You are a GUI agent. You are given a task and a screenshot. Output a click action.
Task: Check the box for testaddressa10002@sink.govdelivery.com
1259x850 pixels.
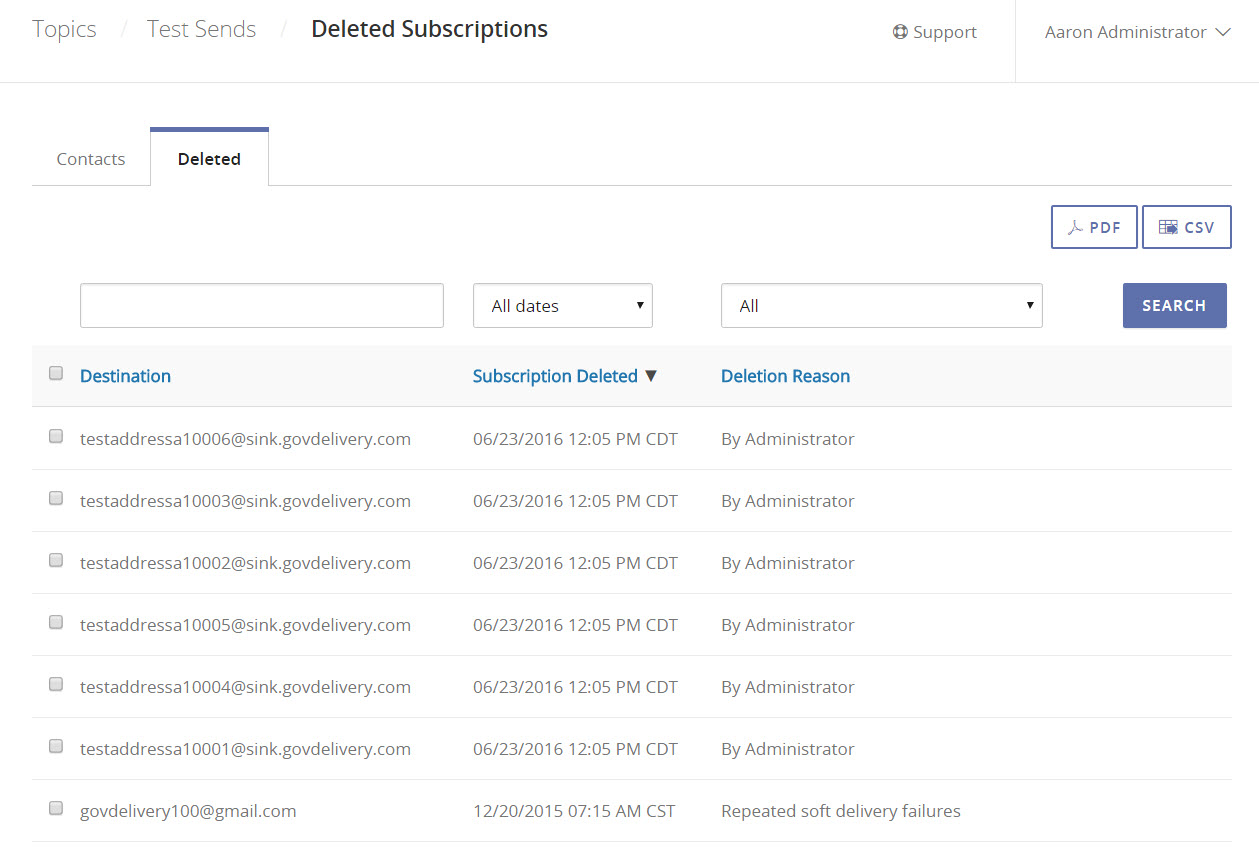point(56,560)
